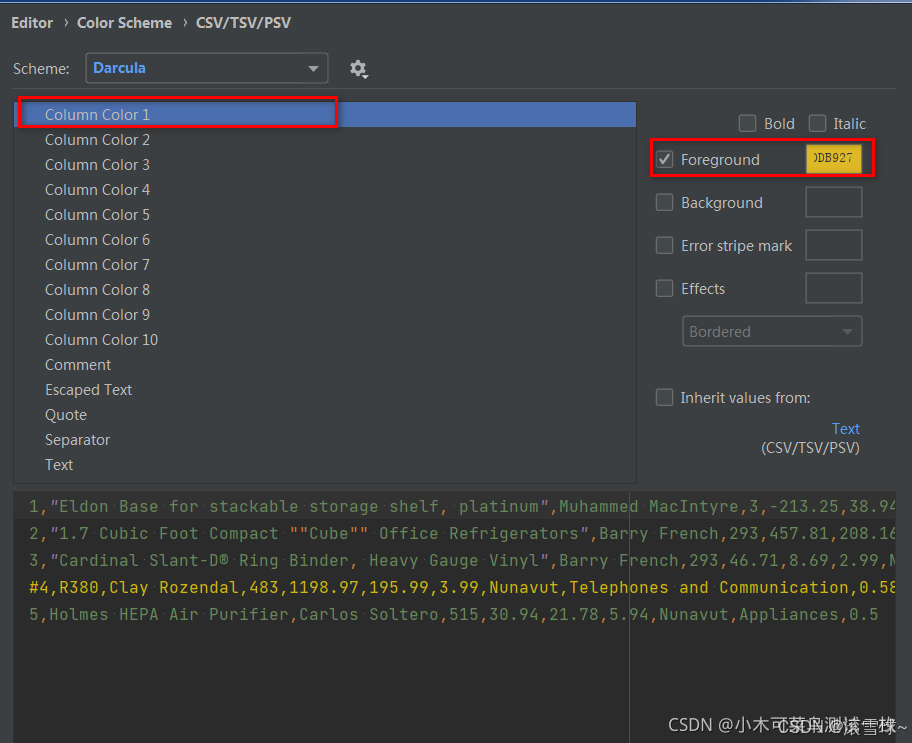
Task: Uncheck the Foreground checkbox
Action: point(664,159)
